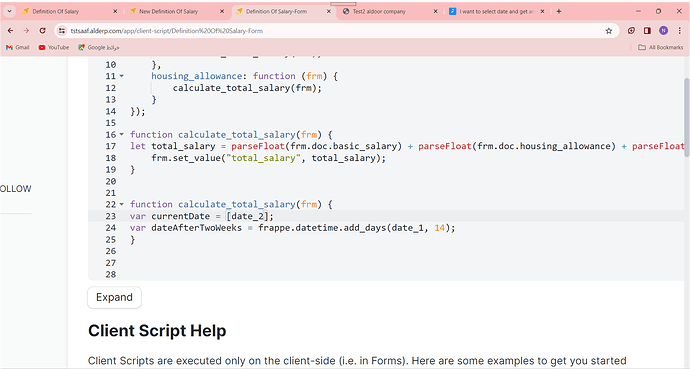The width and height of the screenshot is (690, 369).
Task: Open YouTube bookmark
Action: [54, 47]
